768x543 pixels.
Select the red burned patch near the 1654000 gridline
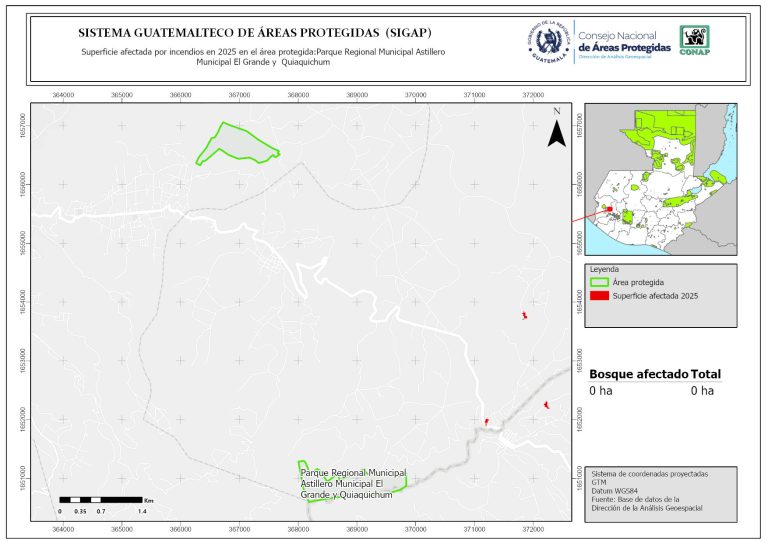pyautogui.click(x=524, y=316)
